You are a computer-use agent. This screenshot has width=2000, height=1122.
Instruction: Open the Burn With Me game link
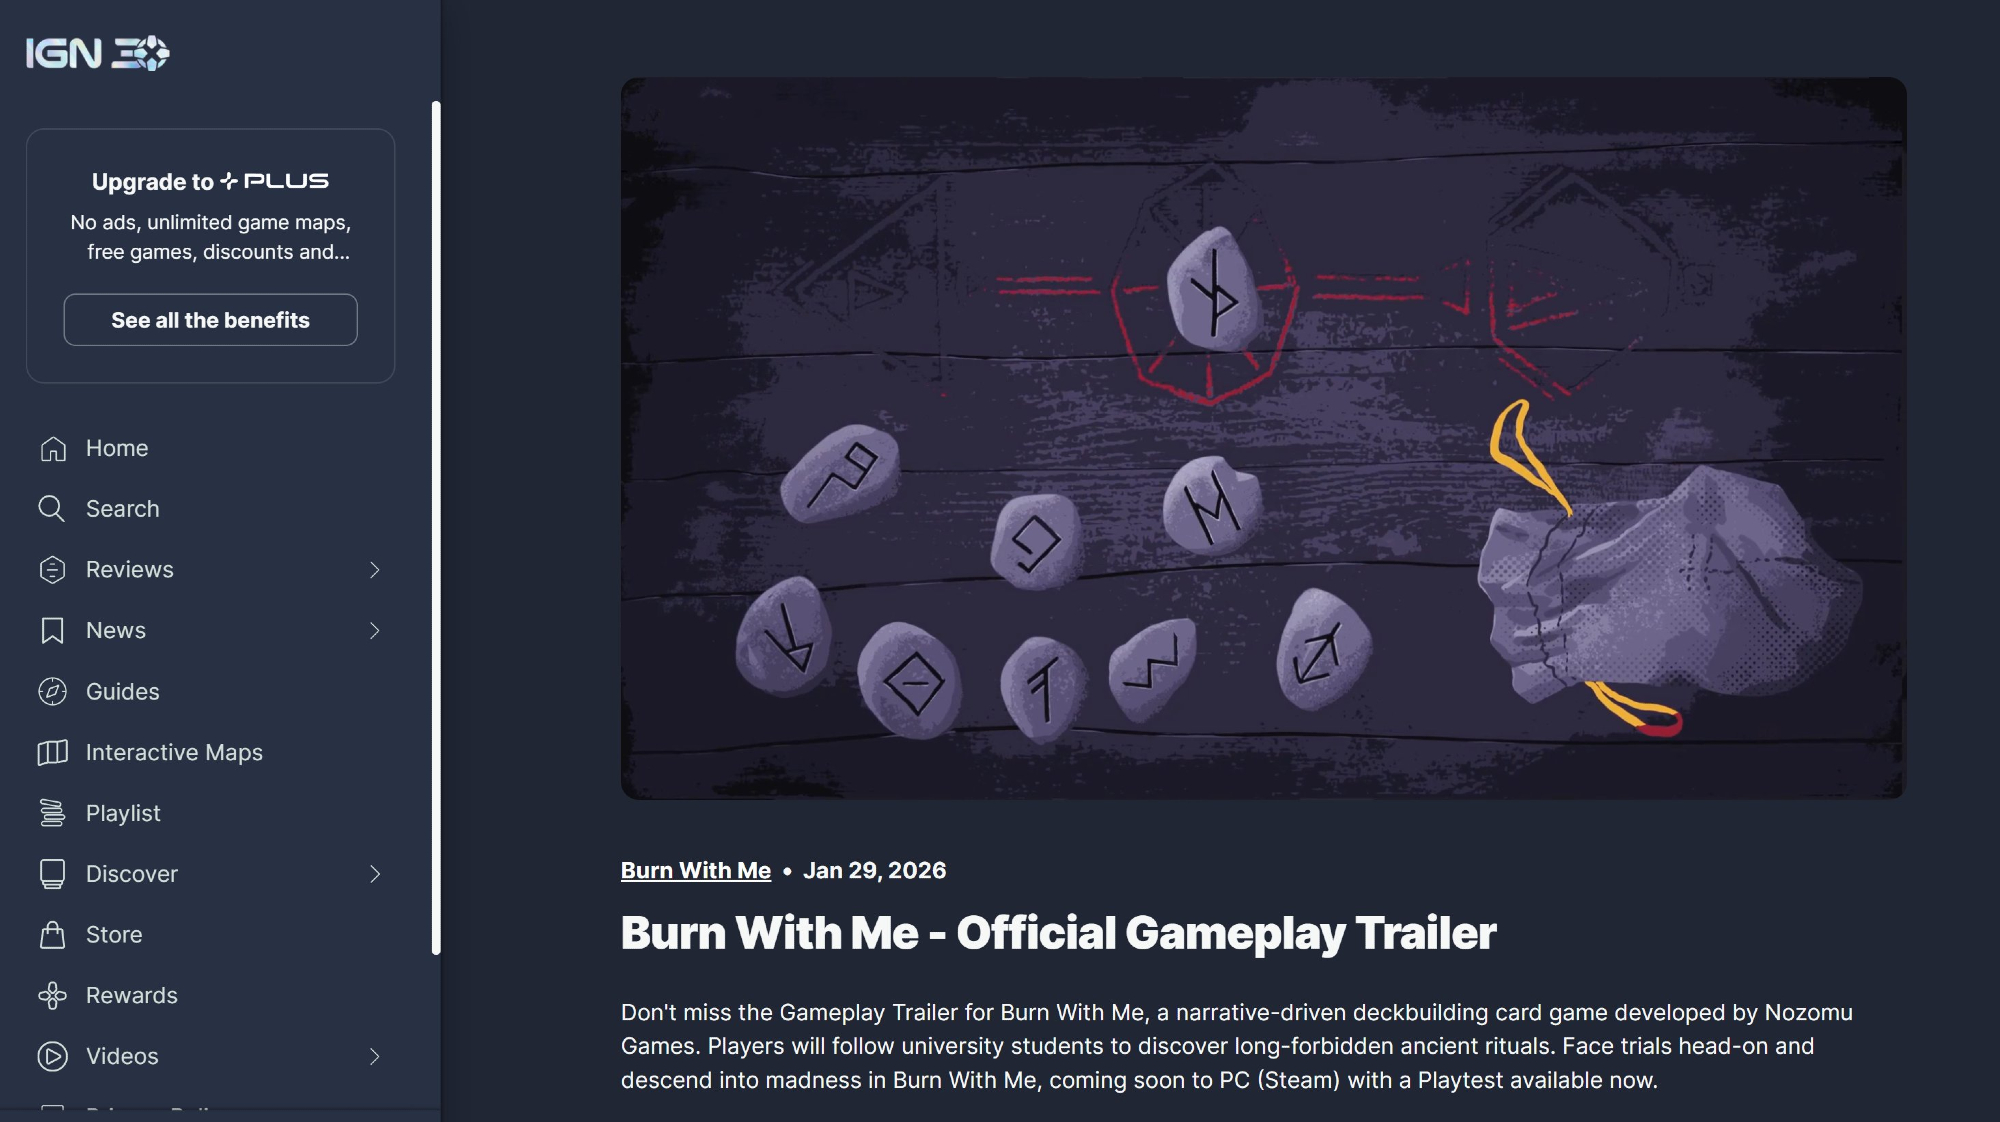coord(696,871)
